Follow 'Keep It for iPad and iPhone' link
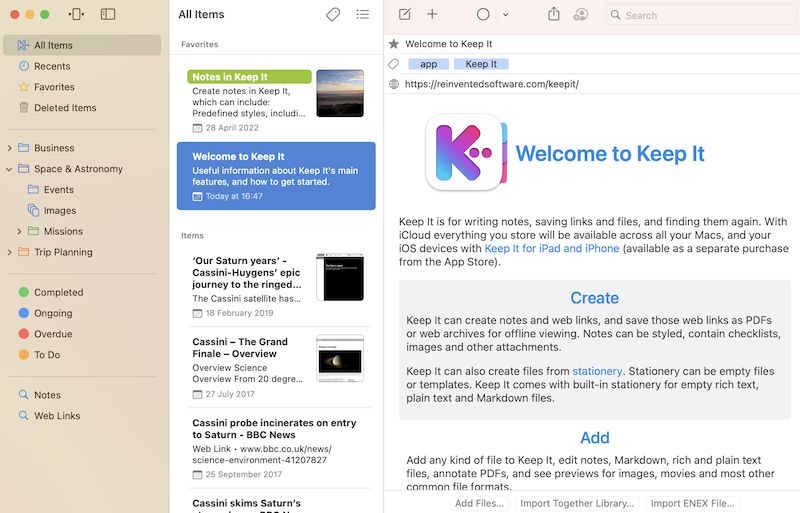 tap(552, 249)
